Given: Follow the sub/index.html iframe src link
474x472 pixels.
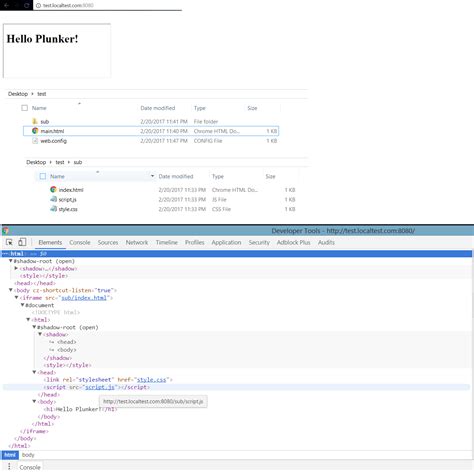Looking at the screenshot, I should [84, 298].
